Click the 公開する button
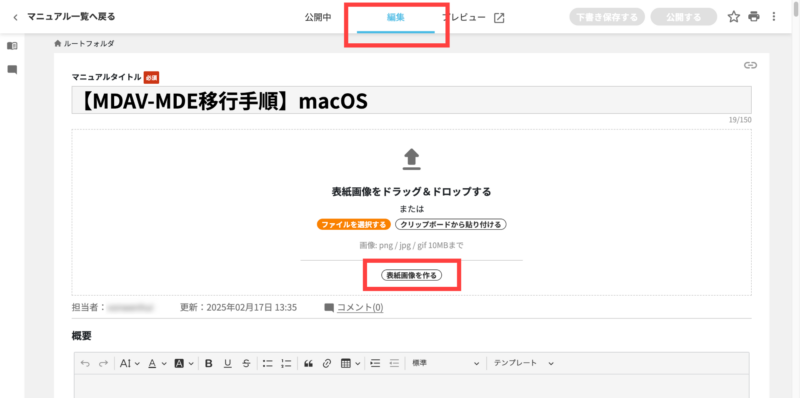The width and height of the screenshot is (800, 398). click(x=684, y=17)
